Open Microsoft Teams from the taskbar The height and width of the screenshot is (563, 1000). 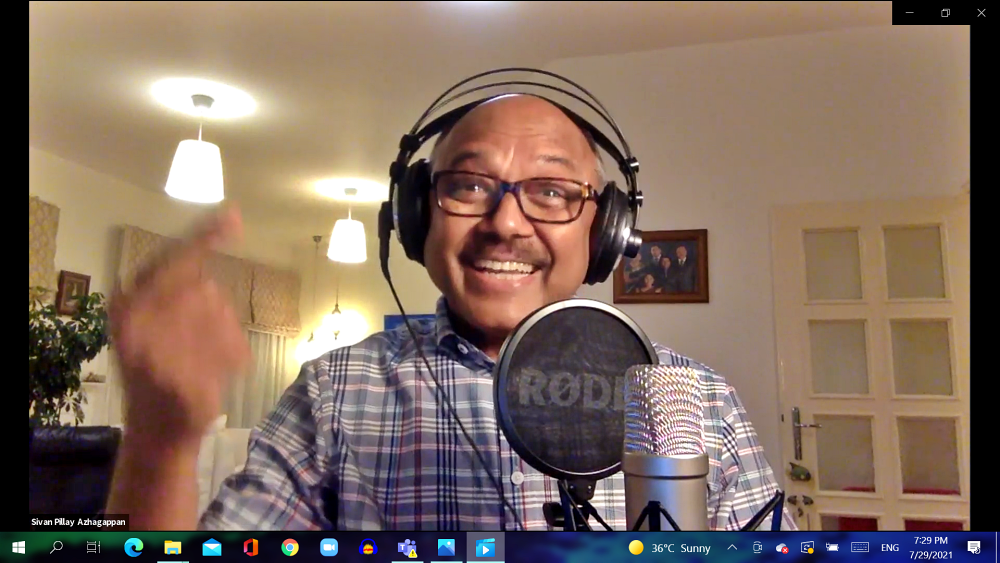[x=407, y=547]
